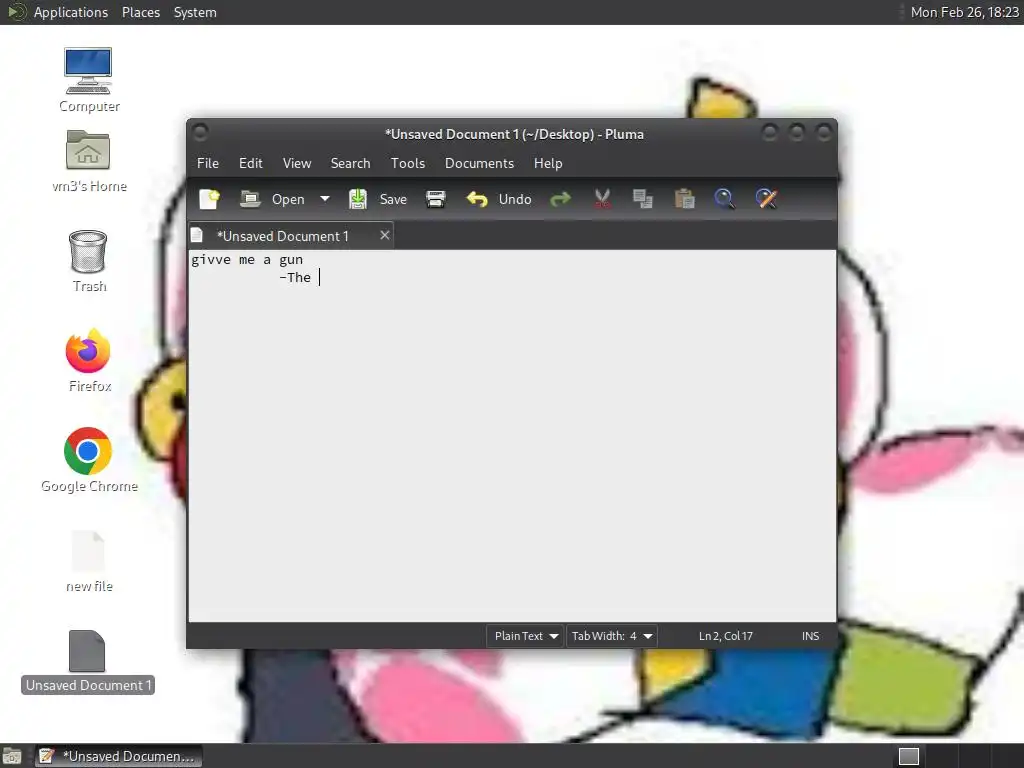Image resolution: width=1024 pixels, height=768 pixels.
Task: Undo the last action
Action: tap(499, 199)
